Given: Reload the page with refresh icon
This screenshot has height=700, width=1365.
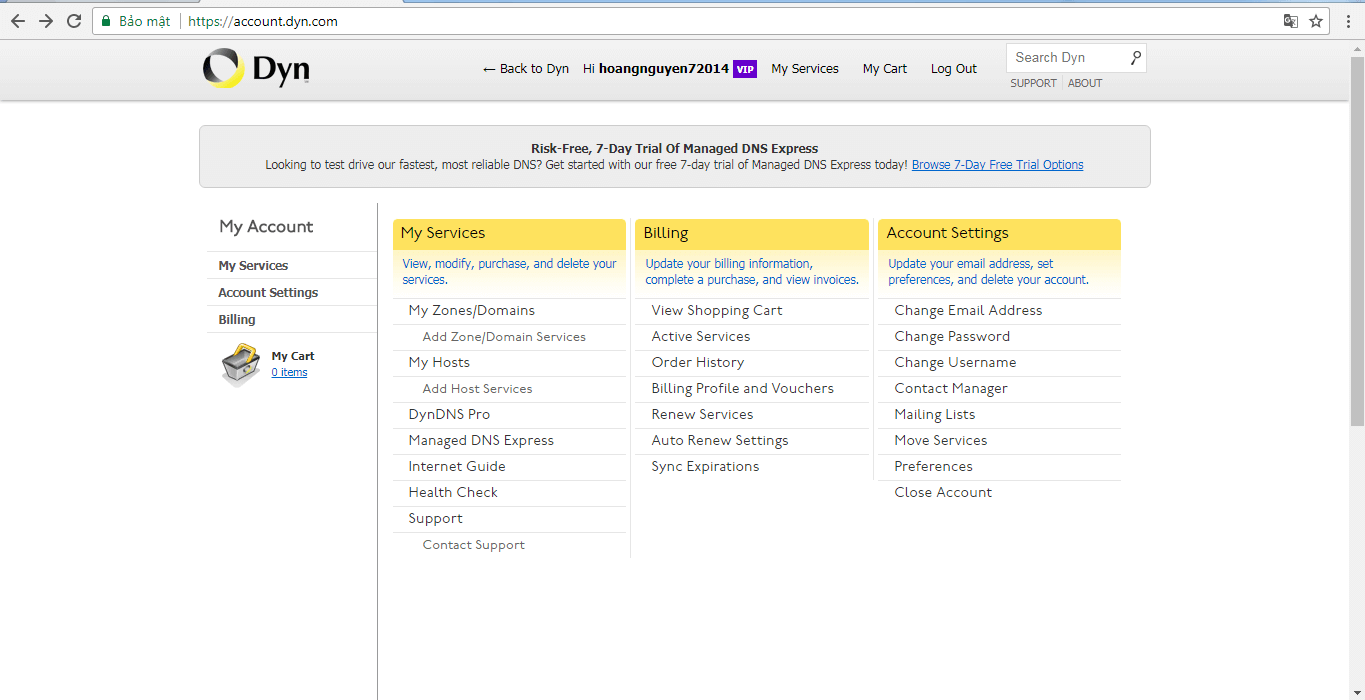Looking at the screenshot, I should point(74,21).
